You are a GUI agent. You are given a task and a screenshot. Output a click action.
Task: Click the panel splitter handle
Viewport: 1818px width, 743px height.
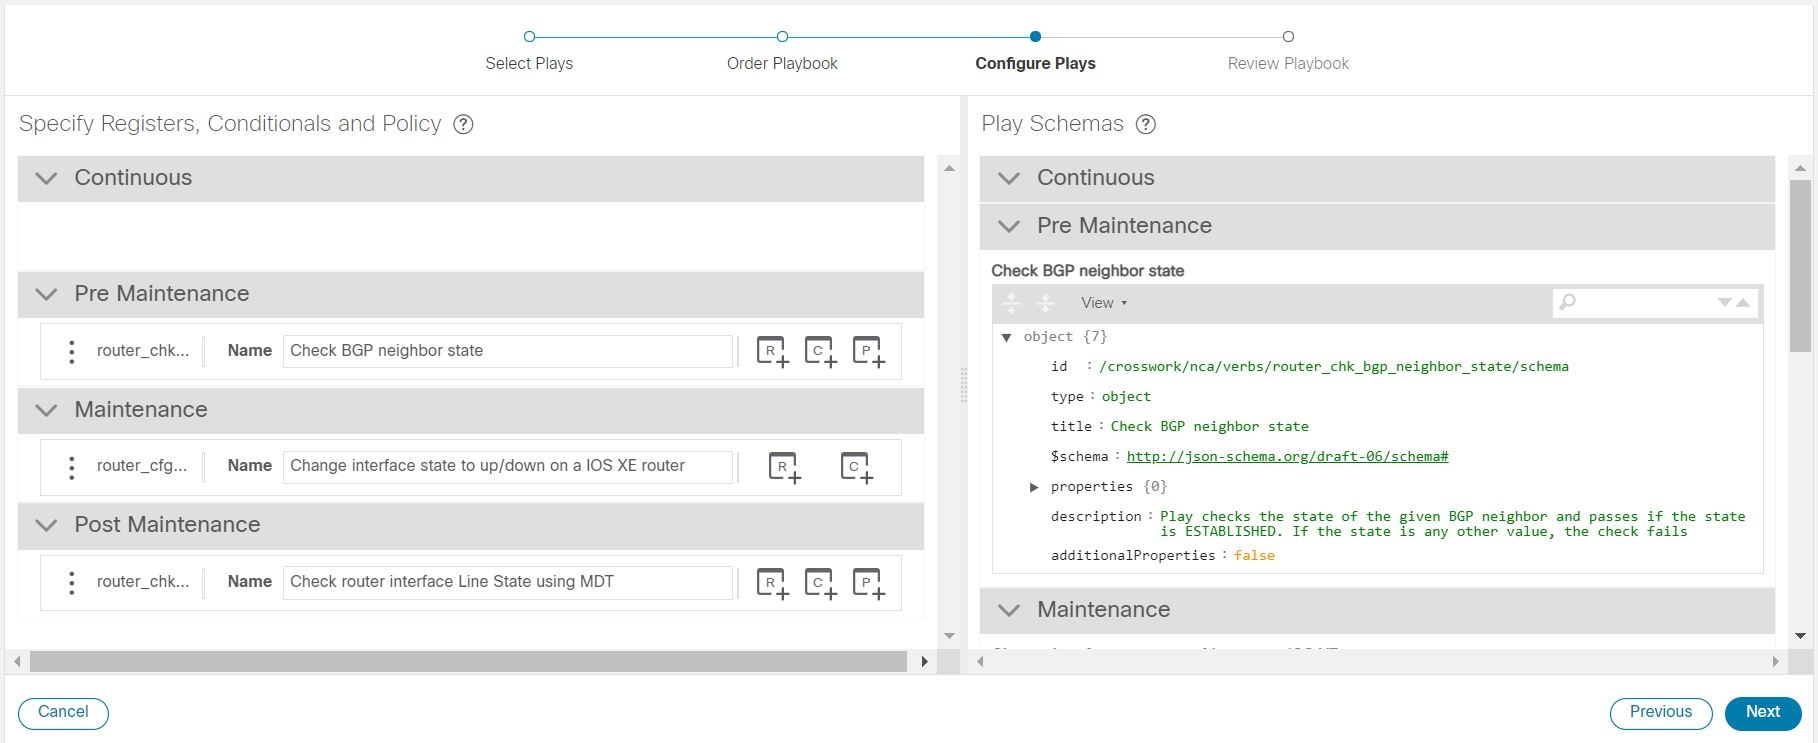(964, 385)
